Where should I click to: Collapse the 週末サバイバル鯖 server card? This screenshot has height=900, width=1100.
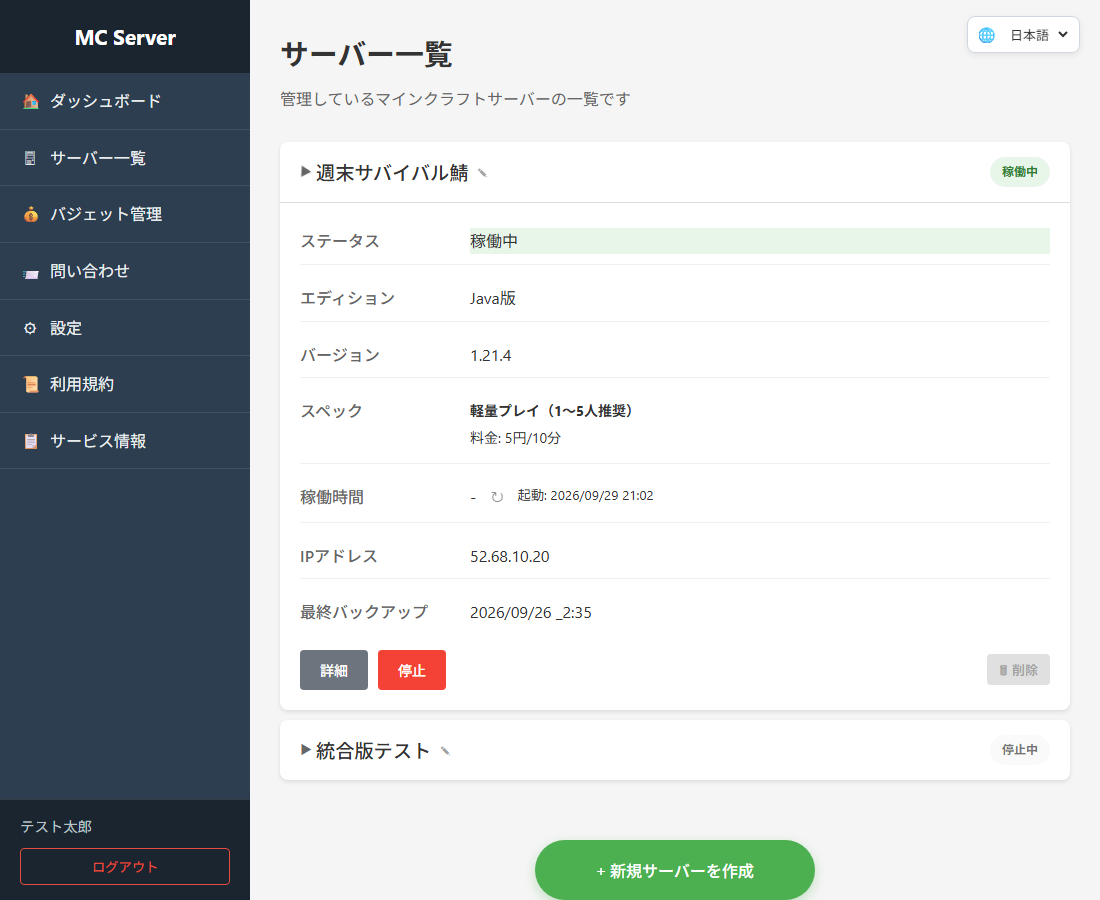click(x=306, y=171)
